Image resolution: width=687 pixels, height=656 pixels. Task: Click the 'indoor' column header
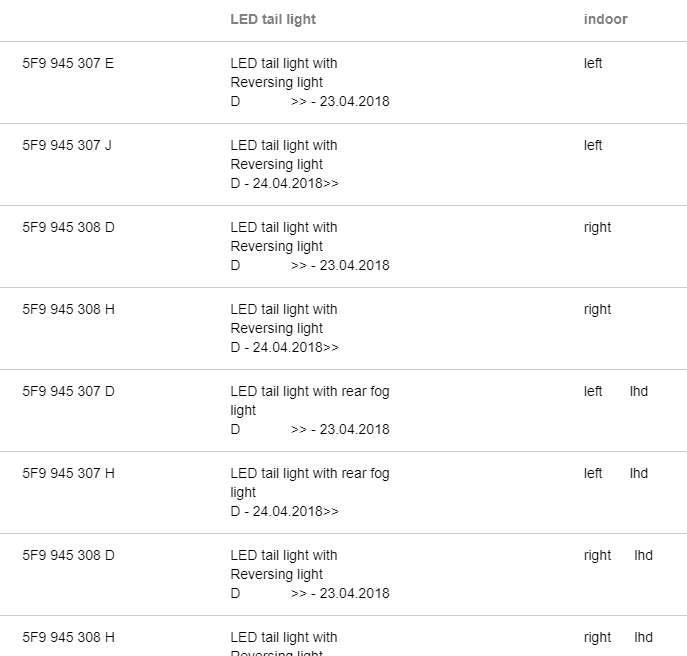[x=606, y=19]
